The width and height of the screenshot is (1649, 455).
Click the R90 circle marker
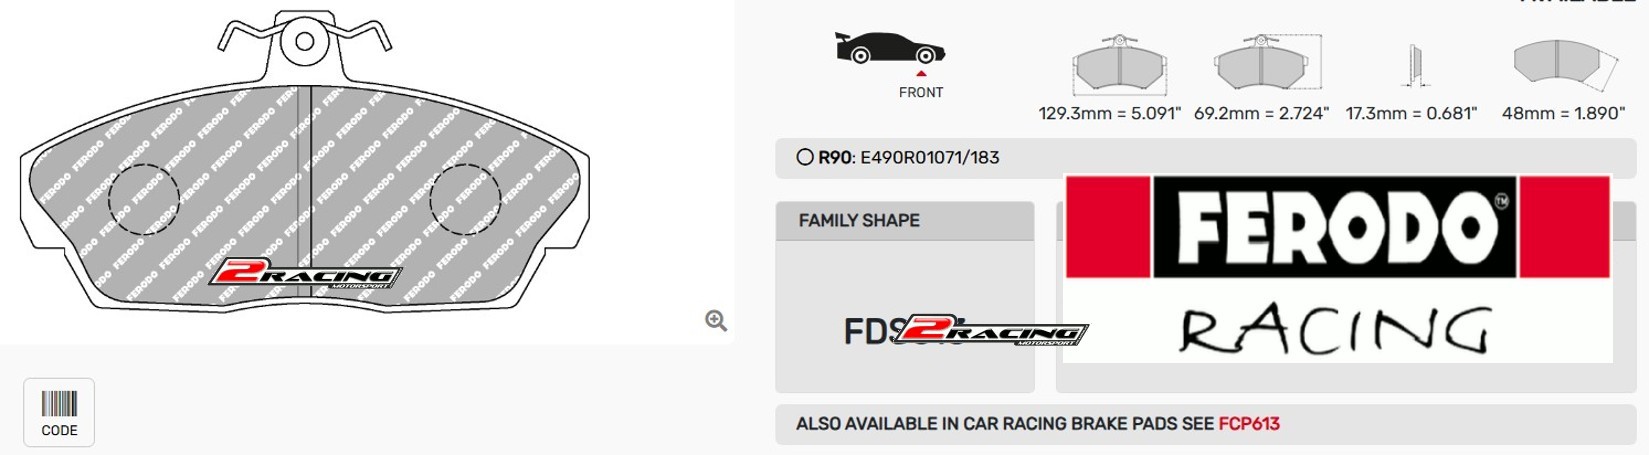[805, 157]
